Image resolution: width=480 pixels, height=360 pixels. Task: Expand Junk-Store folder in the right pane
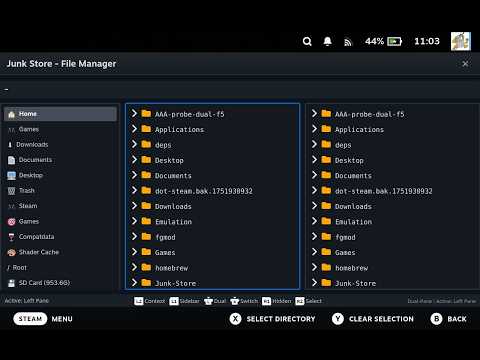click(x=314, y=283)
